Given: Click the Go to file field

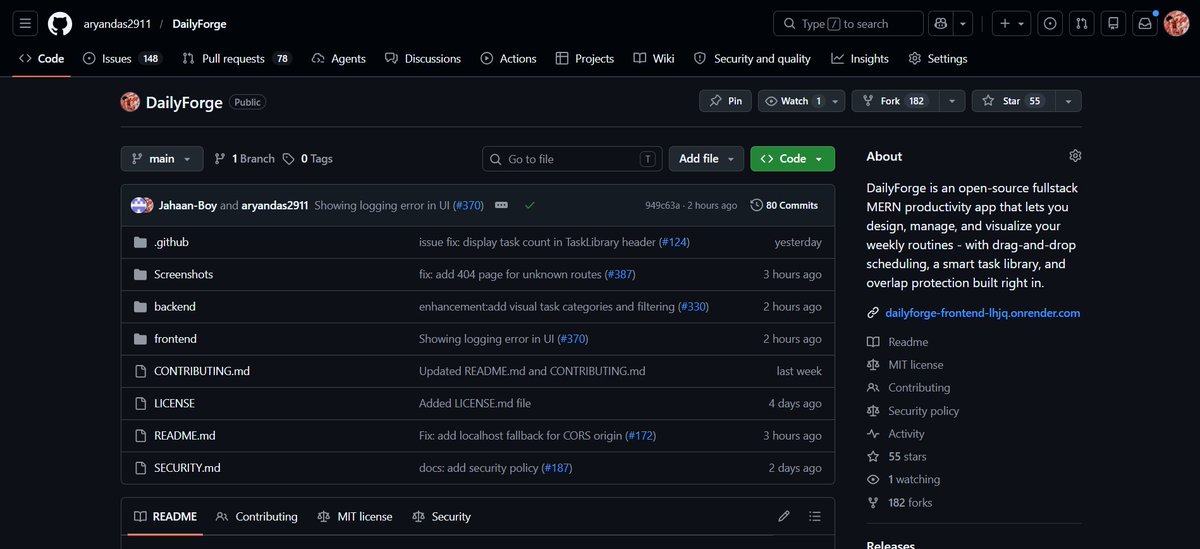Looking at the screenshot, I should 572,159.
